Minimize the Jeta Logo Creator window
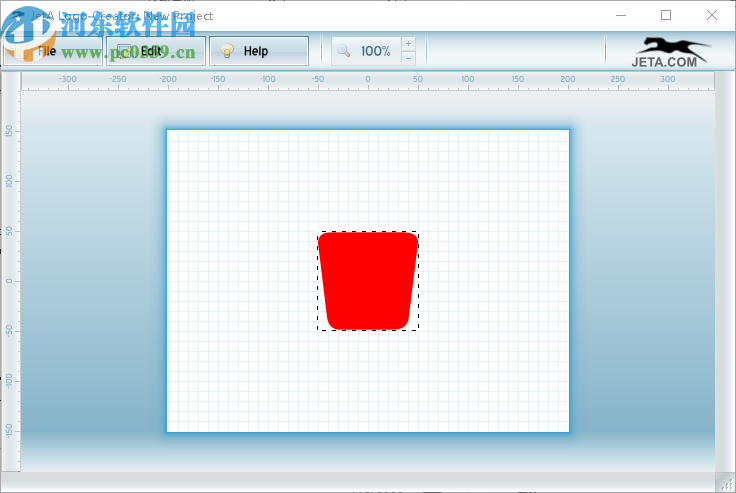 621,15
